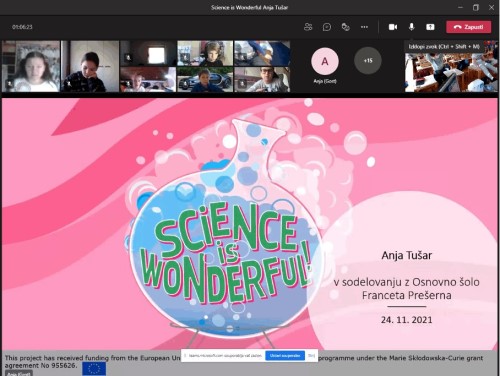Mute the microphone

pyautogui.click(x=412, y=27)
